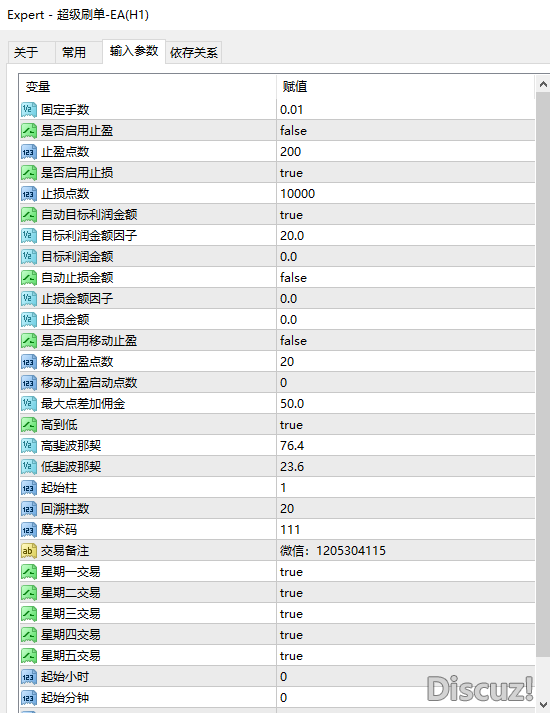Click the integer icon beside 移动止盈启动点数
The height and width of the screenshot is (713, 550).
tap(29, 383)
